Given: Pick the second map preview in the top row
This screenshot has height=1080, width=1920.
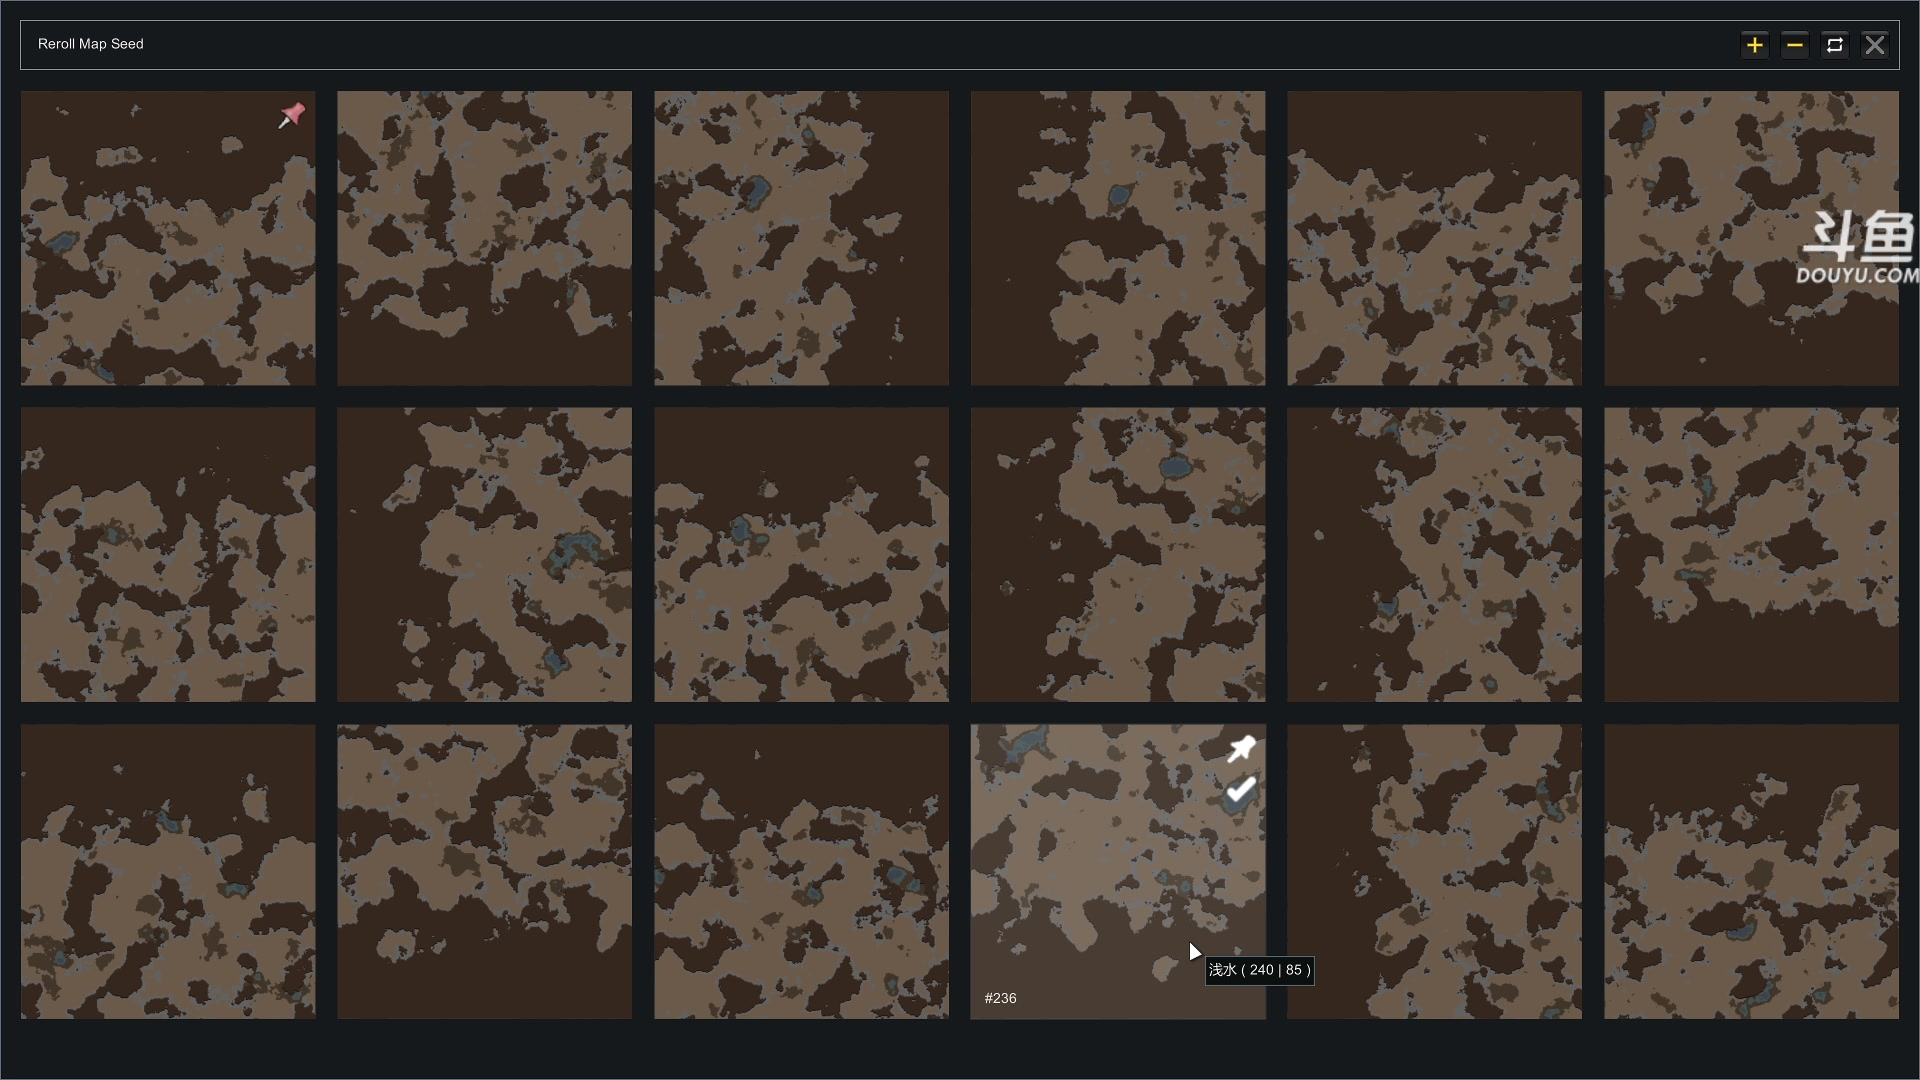Looking at the screenshot, I should (484, 238).
